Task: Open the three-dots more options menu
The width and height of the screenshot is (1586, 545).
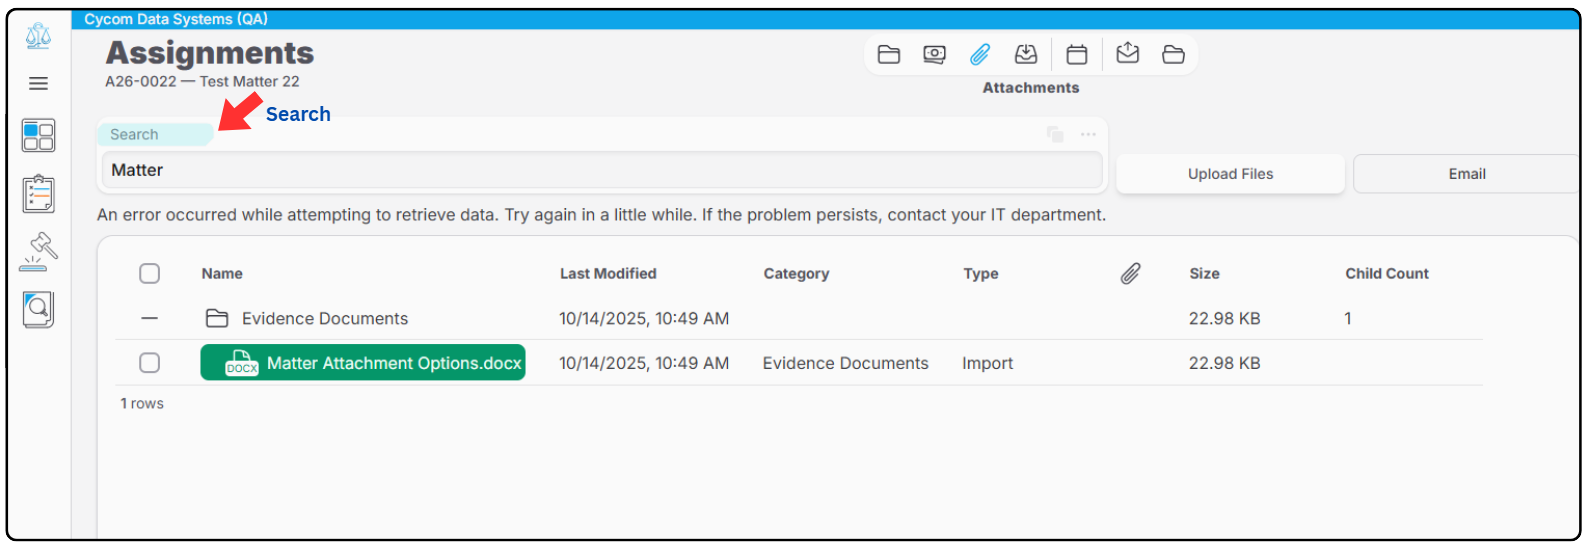Action: pos(1088,134)
